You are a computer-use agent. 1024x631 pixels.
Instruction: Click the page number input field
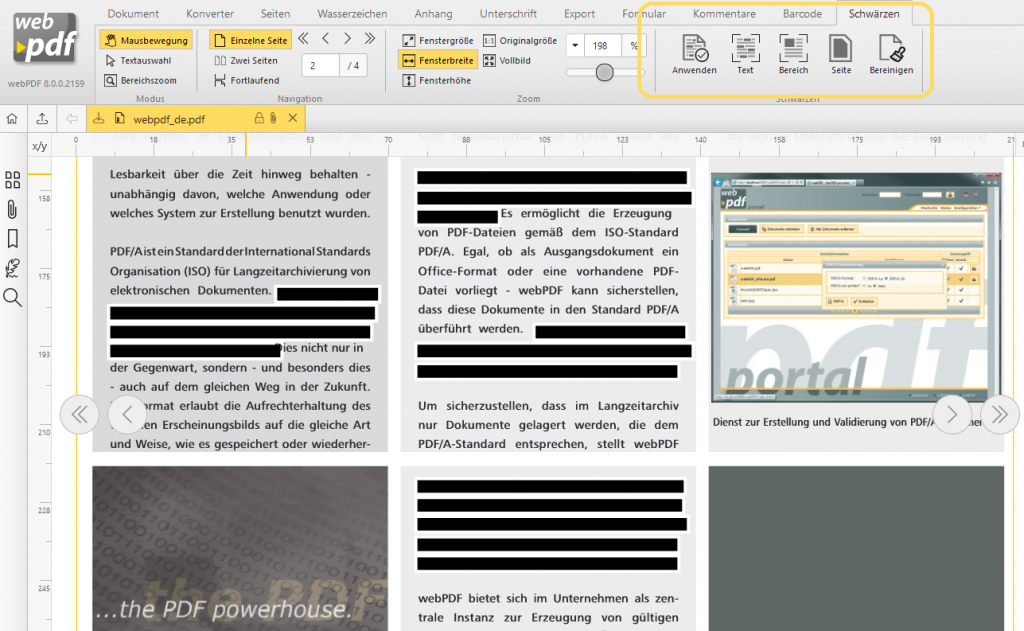(x=320, y=66)
